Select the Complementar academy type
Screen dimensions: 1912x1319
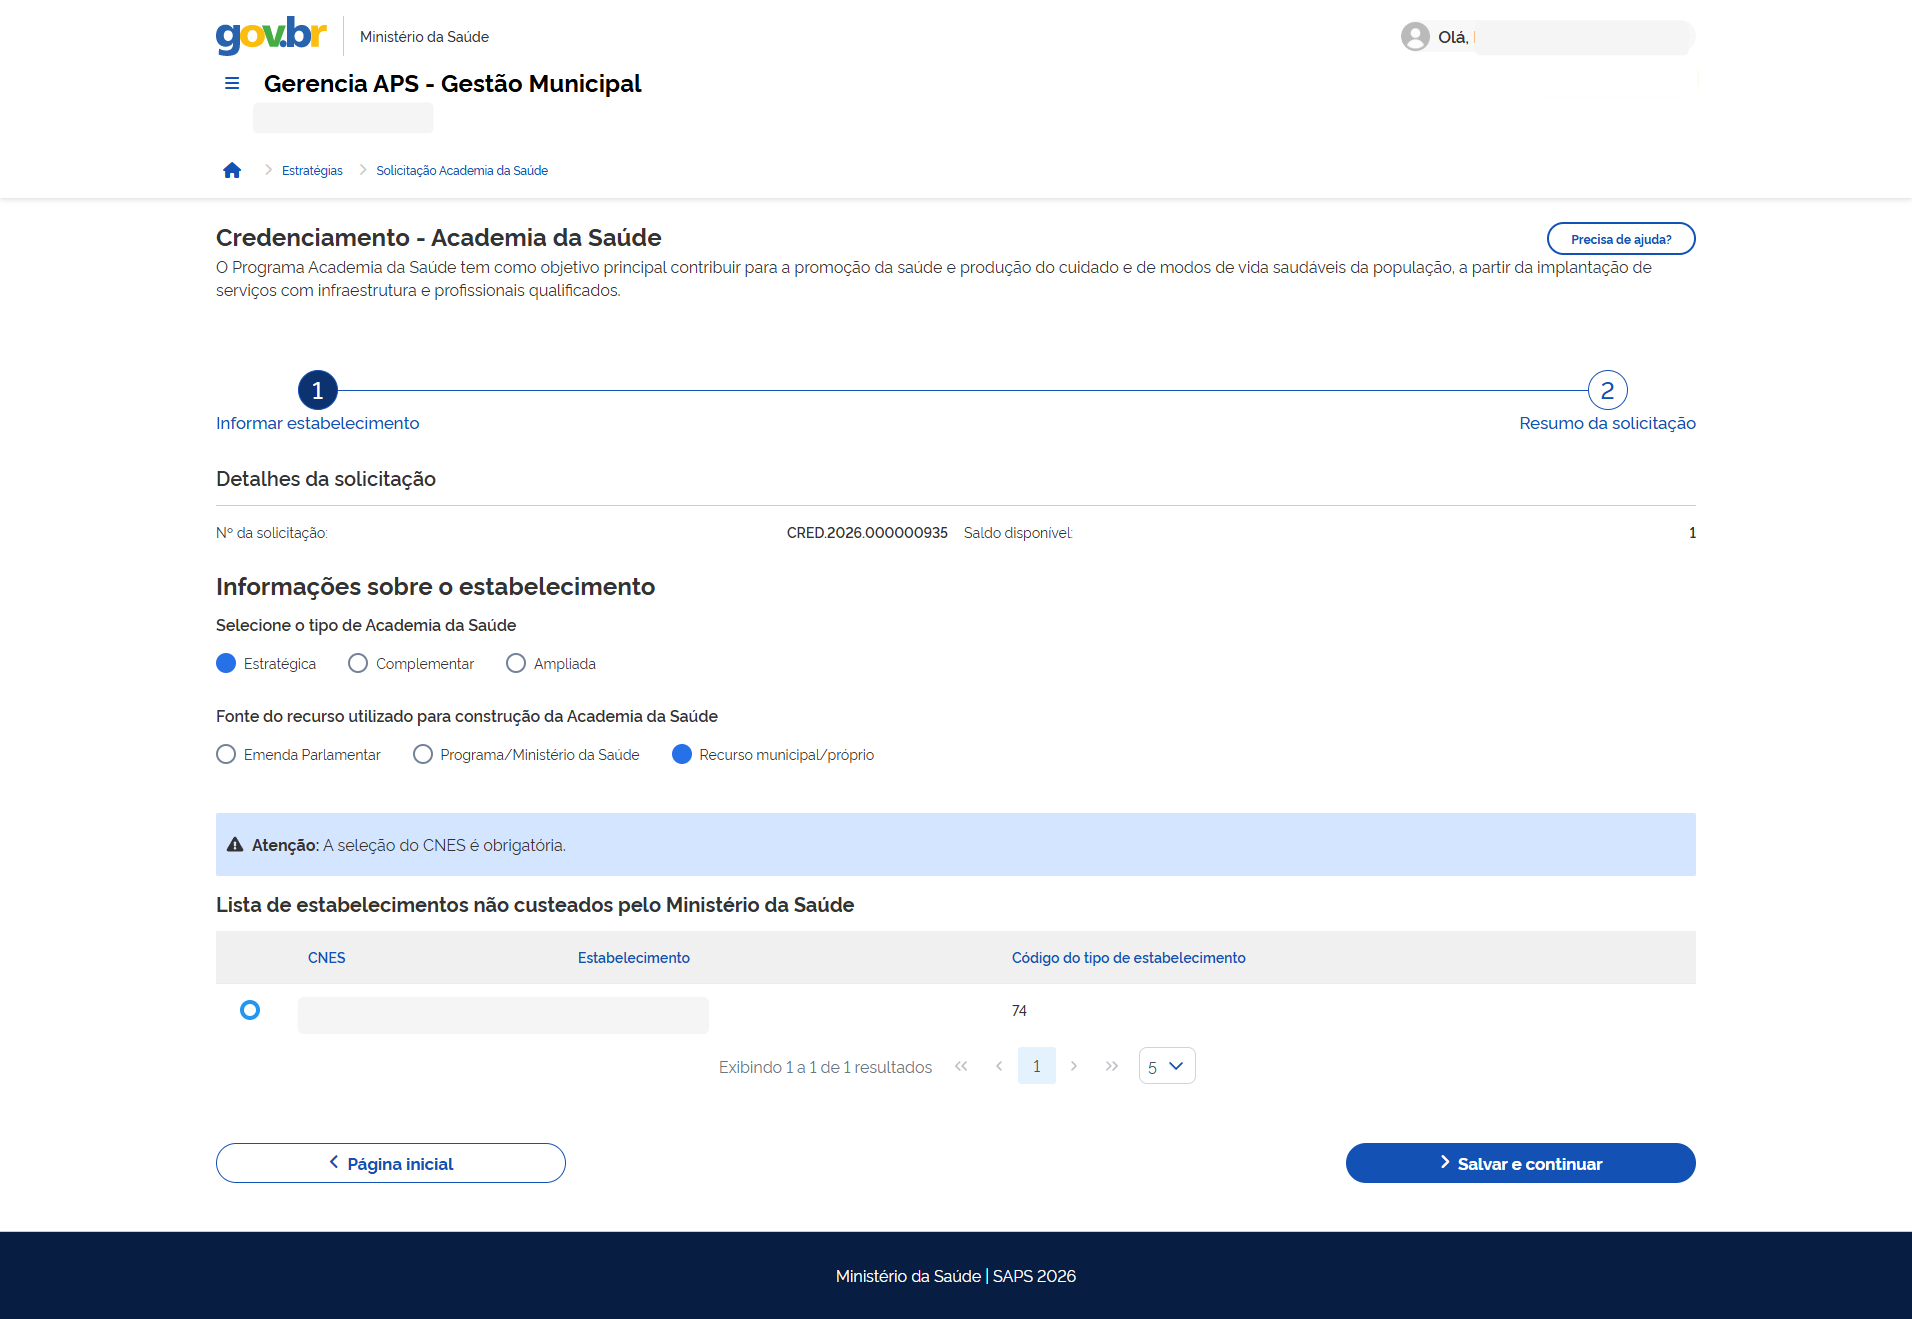coord(358,663)
